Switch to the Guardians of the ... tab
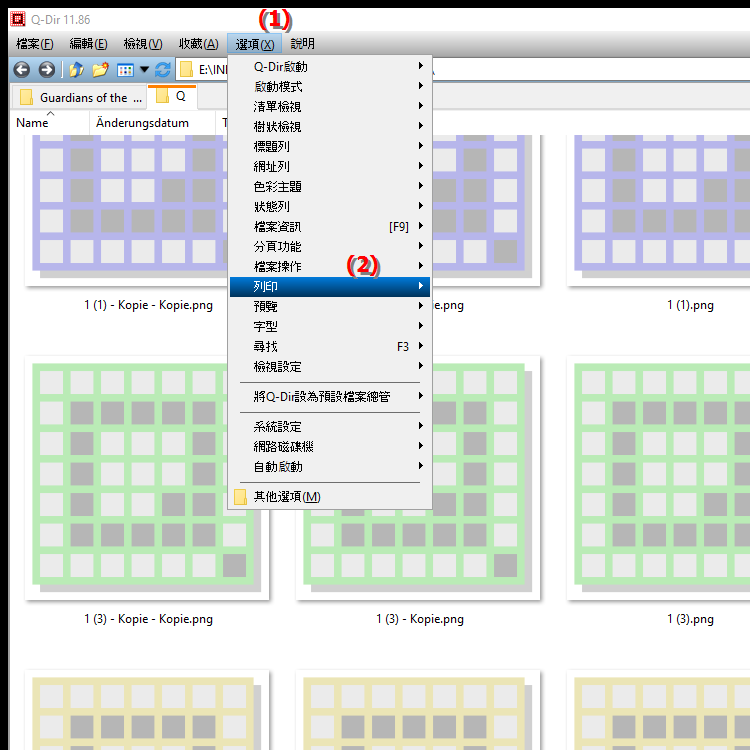Image resolution: width=750 pixels, height=750 pixels. point(78,98)
